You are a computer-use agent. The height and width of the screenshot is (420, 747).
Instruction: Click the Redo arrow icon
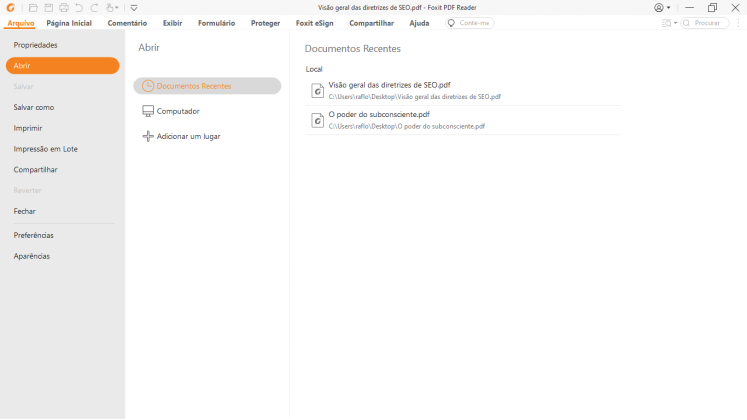click(94, 8)
